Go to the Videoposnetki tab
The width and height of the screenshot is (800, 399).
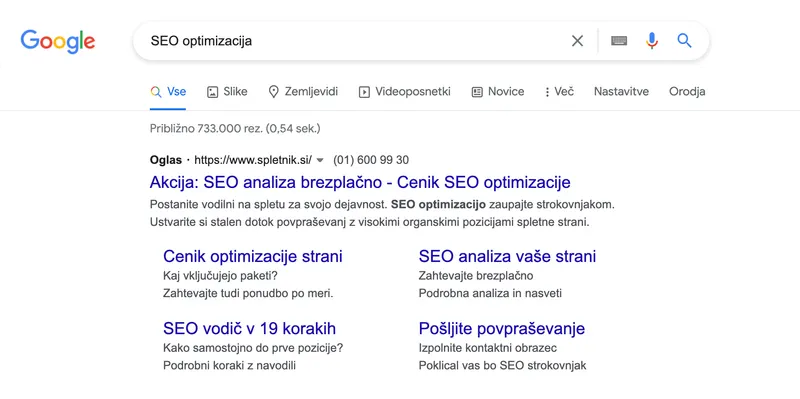(x=405, y=92)
